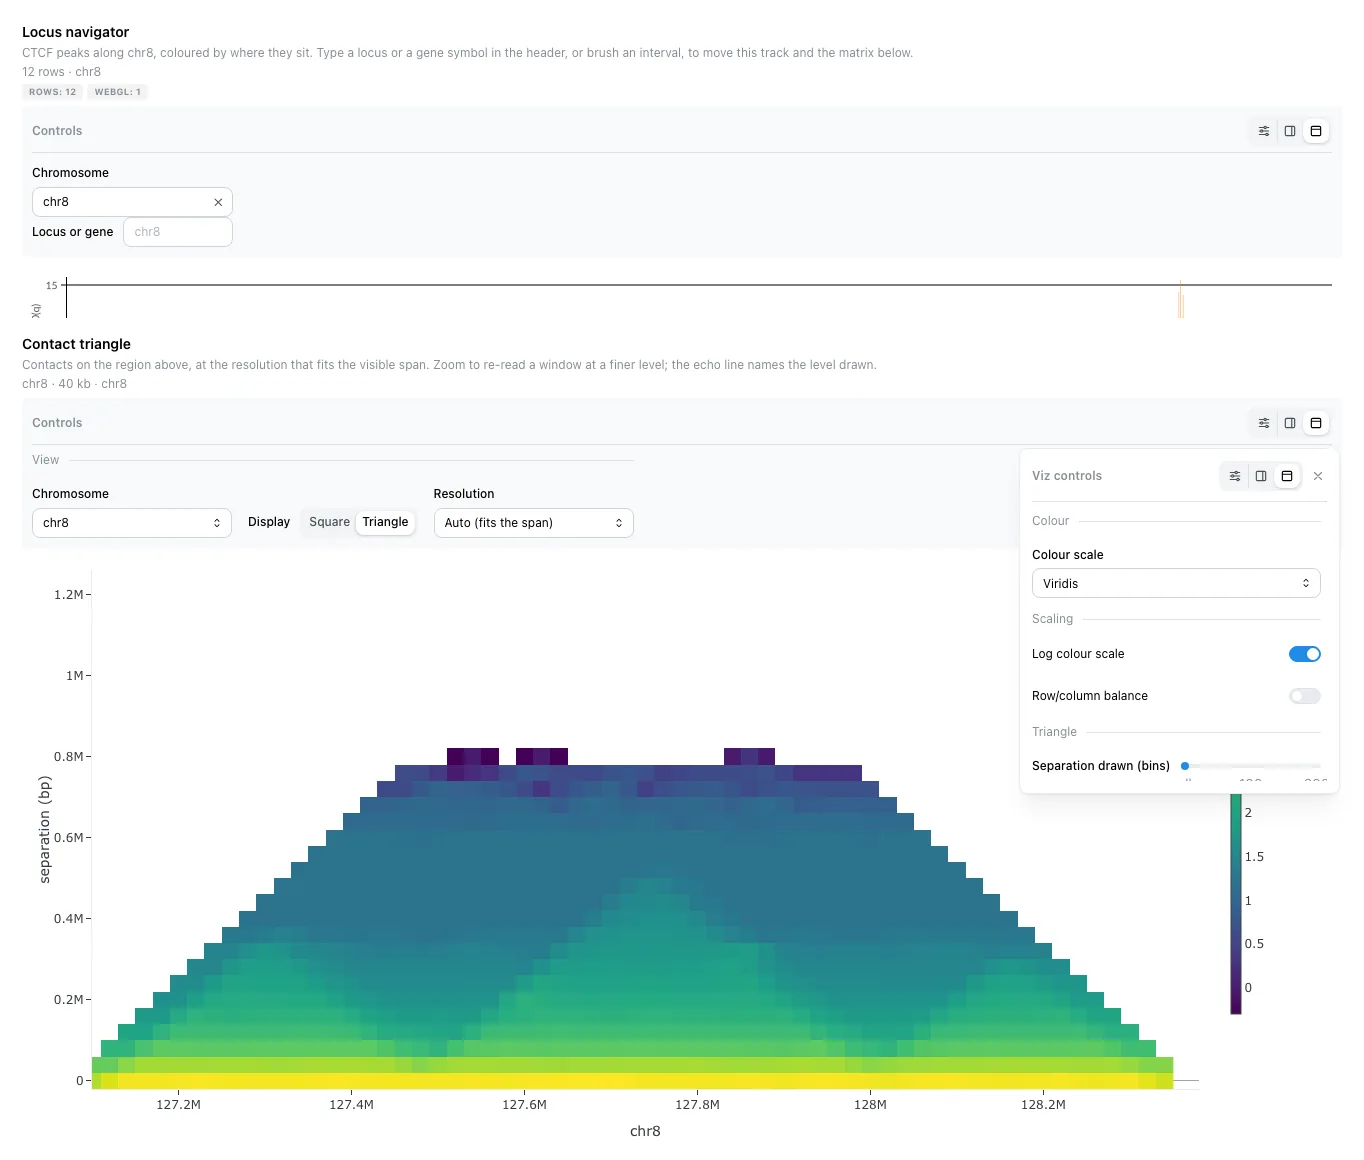
Task: Open Contact triangle Chromosome chr8 dropdown
Action: click(132, 523)
